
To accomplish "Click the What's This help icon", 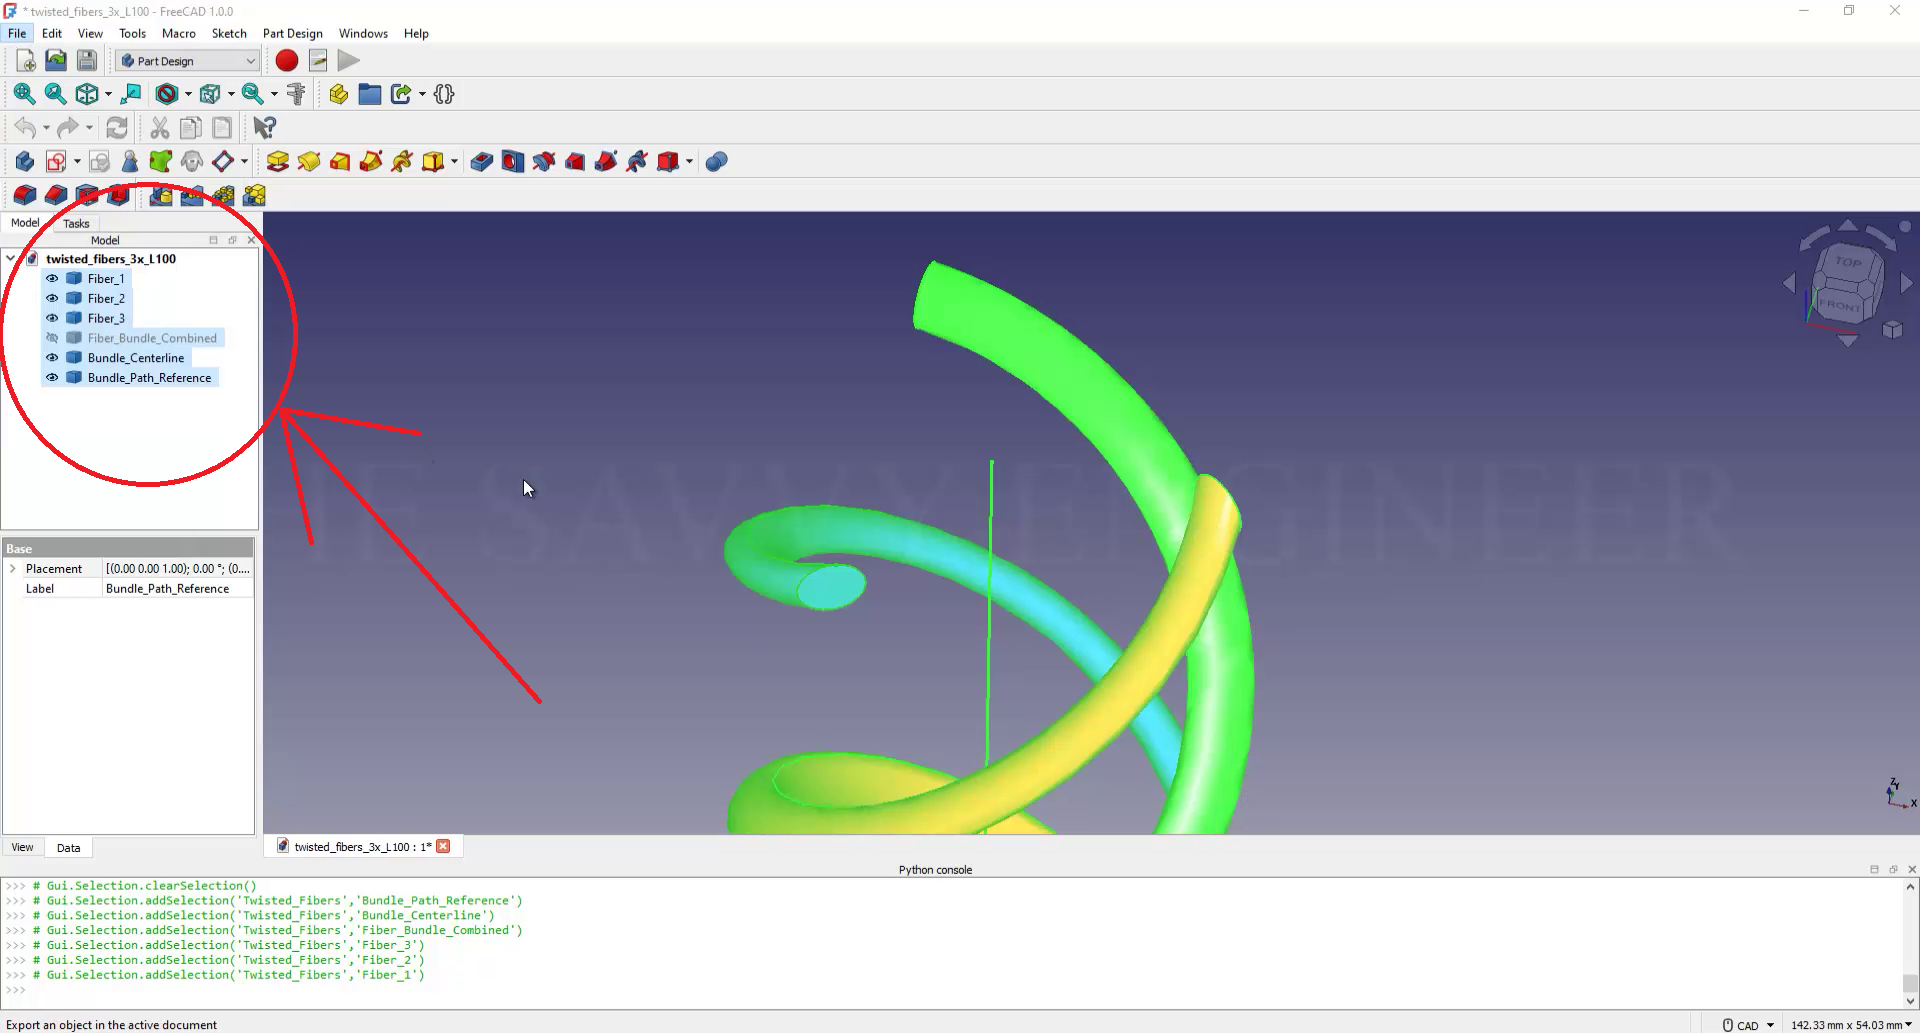I will tap(264, 128).
